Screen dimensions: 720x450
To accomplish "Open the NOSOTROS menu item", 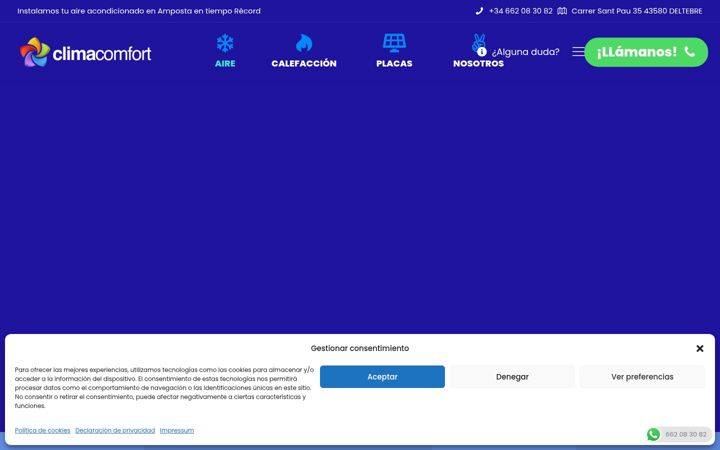I will click(x=478, y=63).
